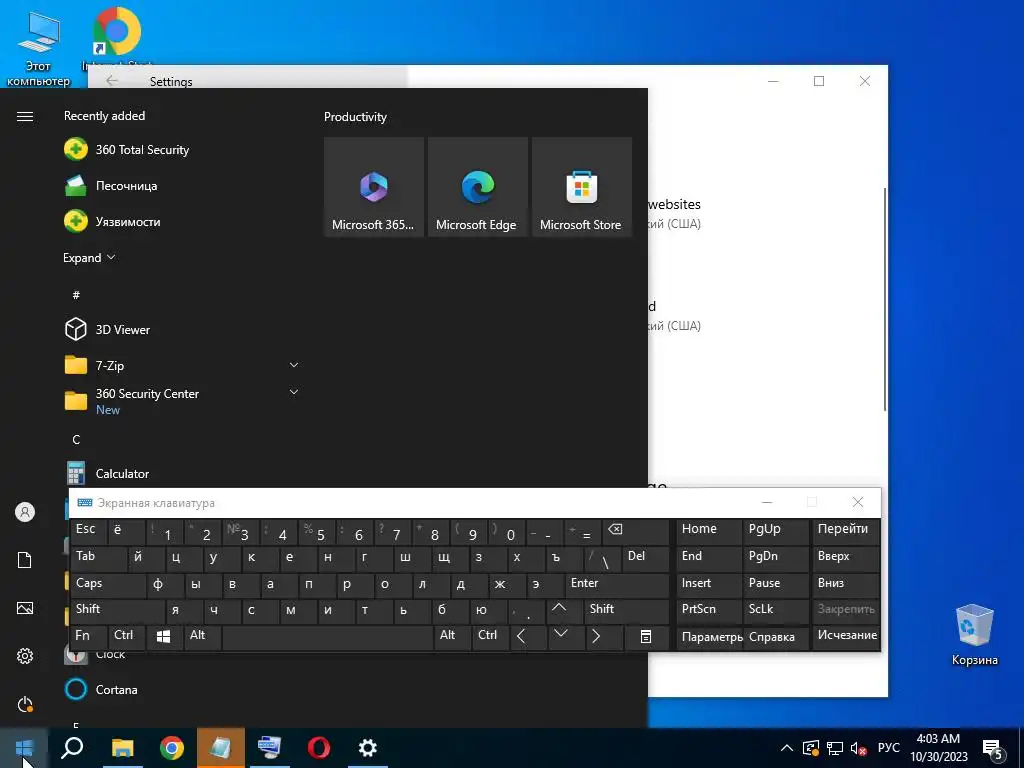1024x768 pixels.
Task: Toggle ScLk key on on-screen keyboard
Action: coord(775,611)
